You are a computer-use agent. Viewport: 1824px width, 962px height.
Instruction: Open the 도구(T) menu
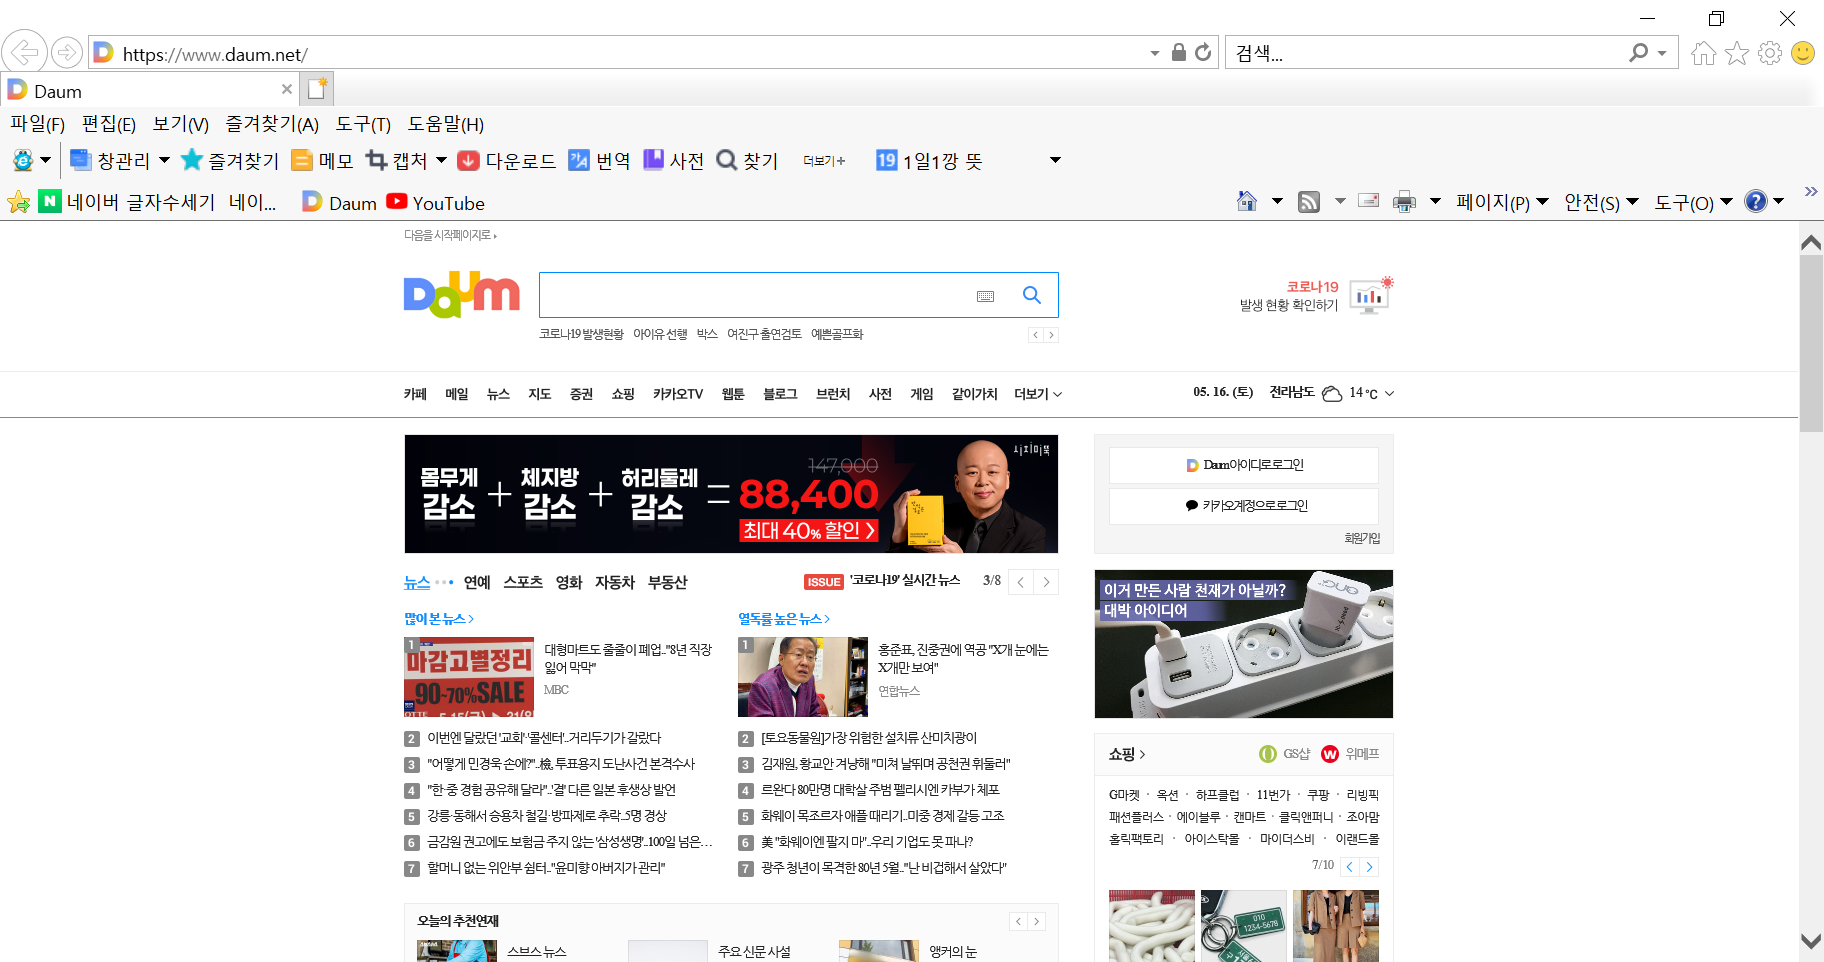tap(363, 124)
